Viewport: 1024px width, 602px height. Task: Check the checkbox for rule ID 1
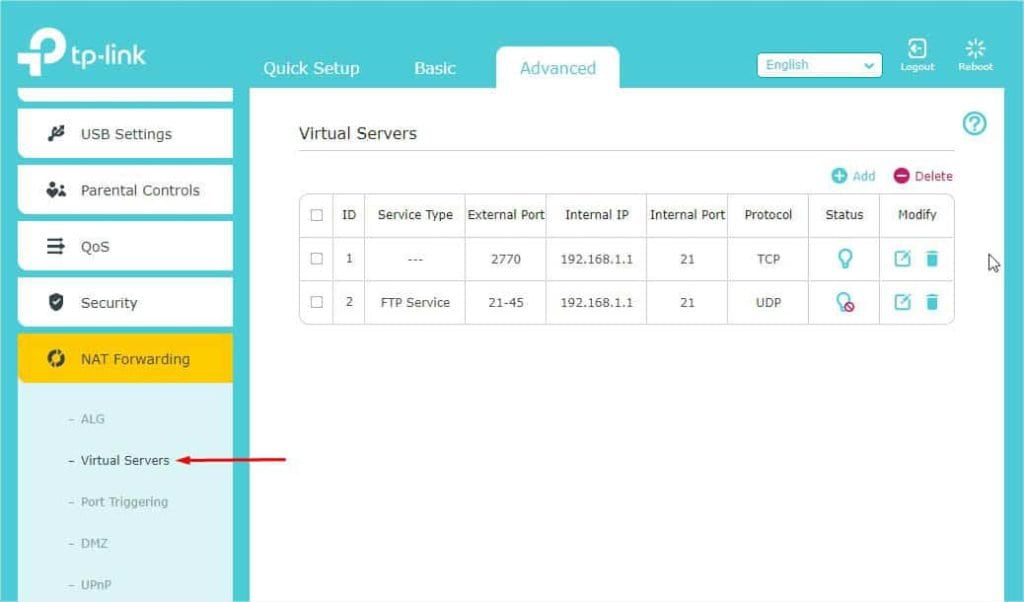point(317,258)
